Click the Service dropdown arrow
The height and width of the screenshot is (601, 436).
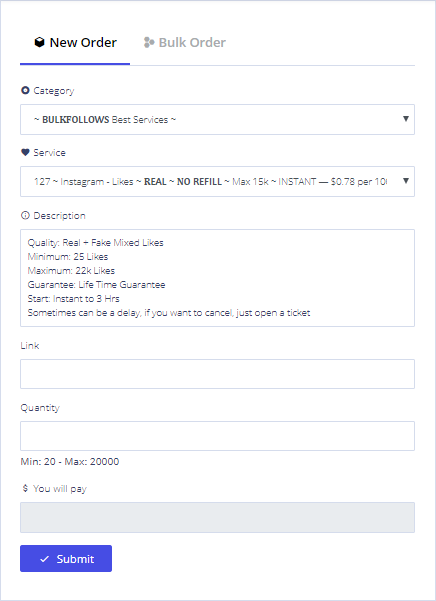point(406,181)
